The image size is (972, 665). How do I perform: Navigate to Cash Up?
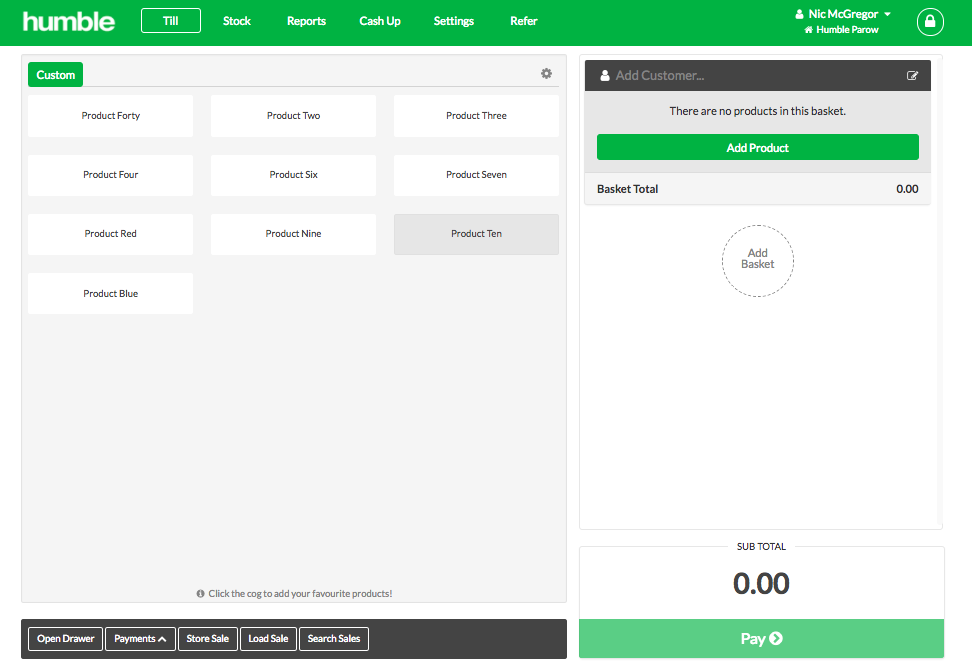(x=380, y=21)
